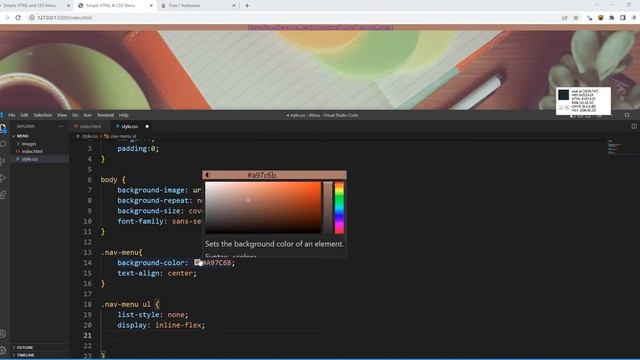The image size is (640, 360).
Task: Click the EXPLORER panel title
Action: [x=26, y=127]
